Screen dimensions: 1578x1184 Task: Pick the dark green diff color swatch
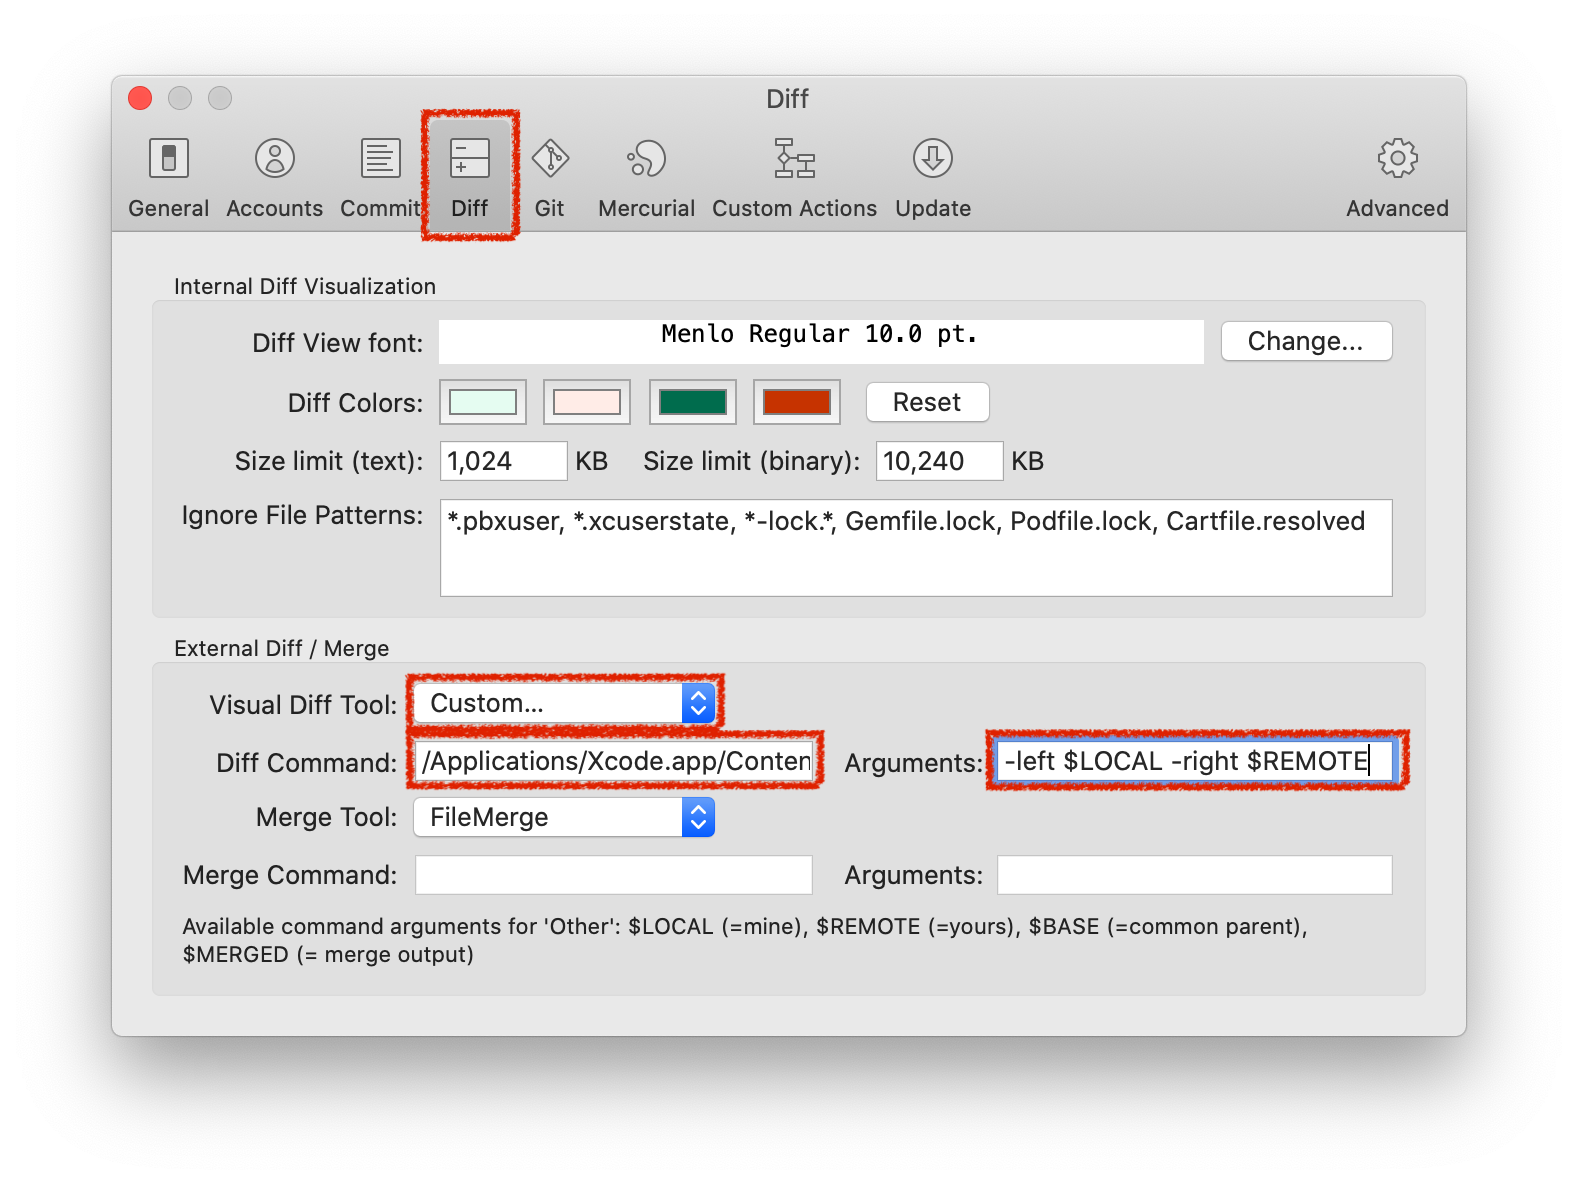point(693,402)
